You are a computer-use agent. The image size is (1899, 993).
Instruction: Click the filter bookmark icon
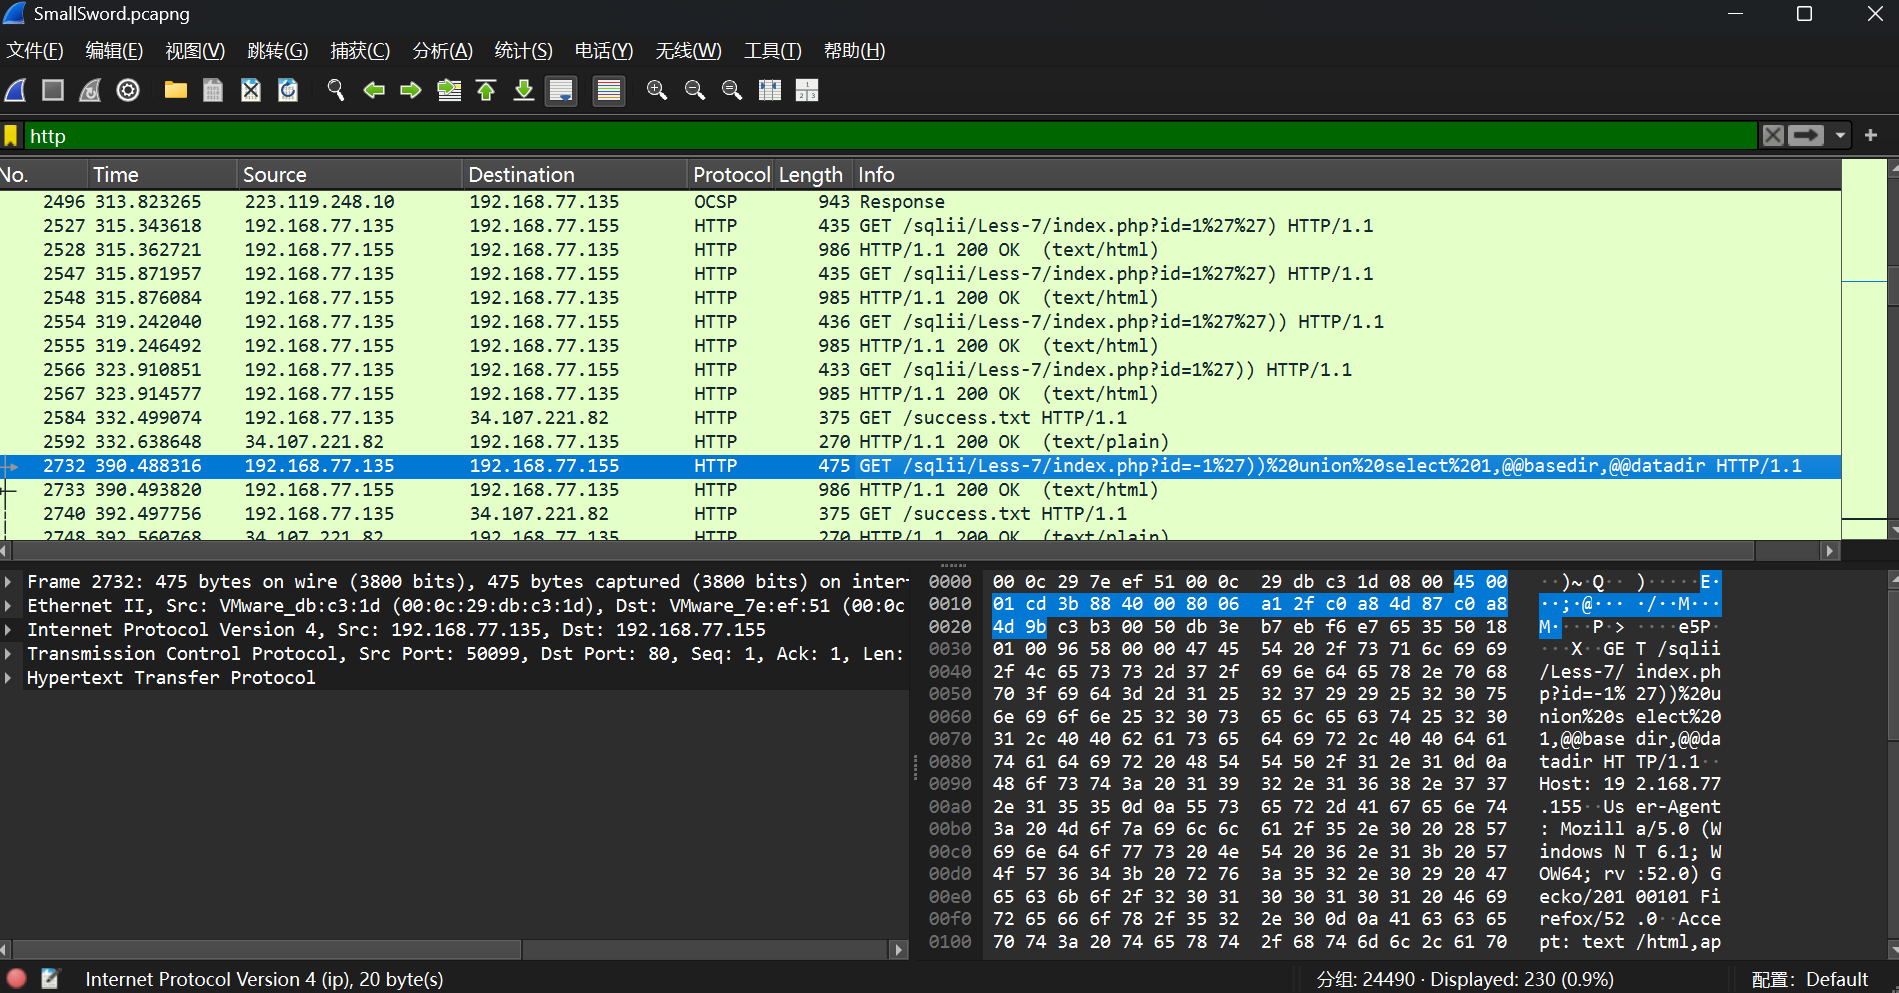11,136
